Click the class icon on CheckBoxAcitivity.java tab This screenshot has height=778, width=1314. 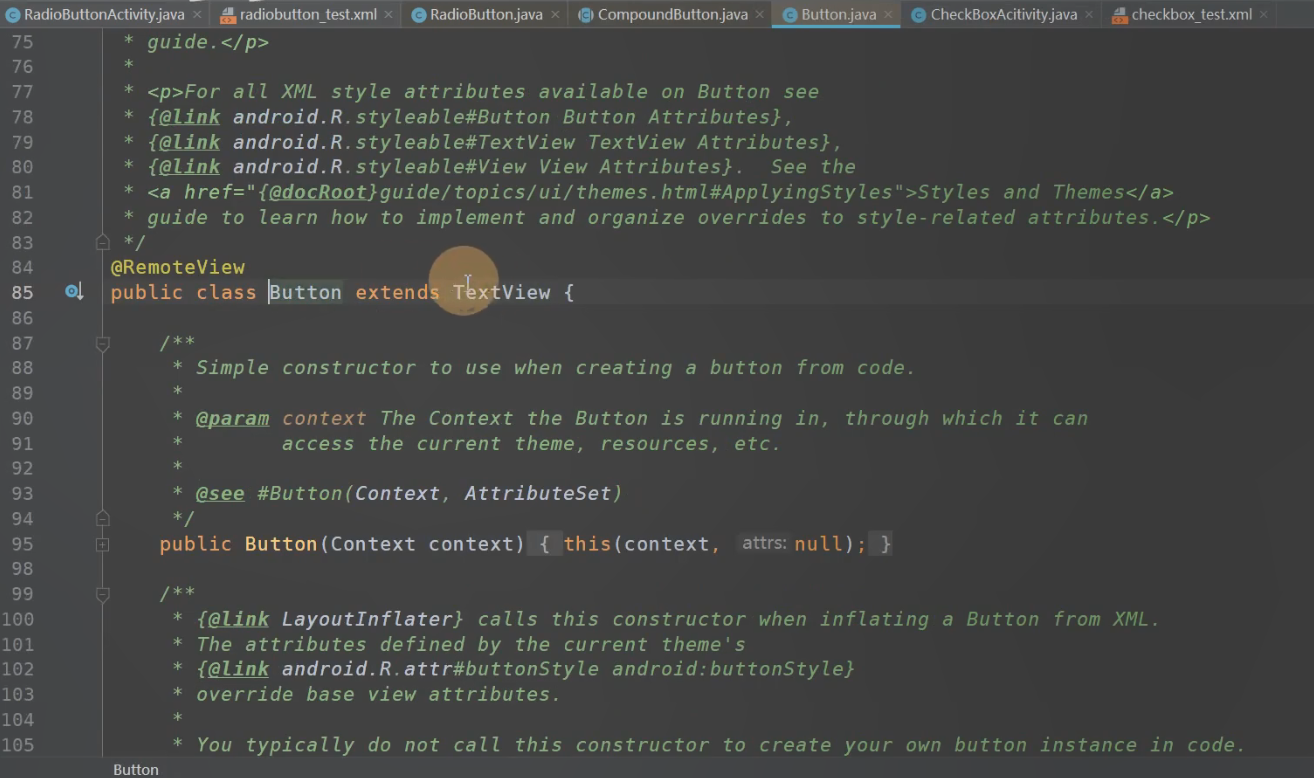coord(918,15)
